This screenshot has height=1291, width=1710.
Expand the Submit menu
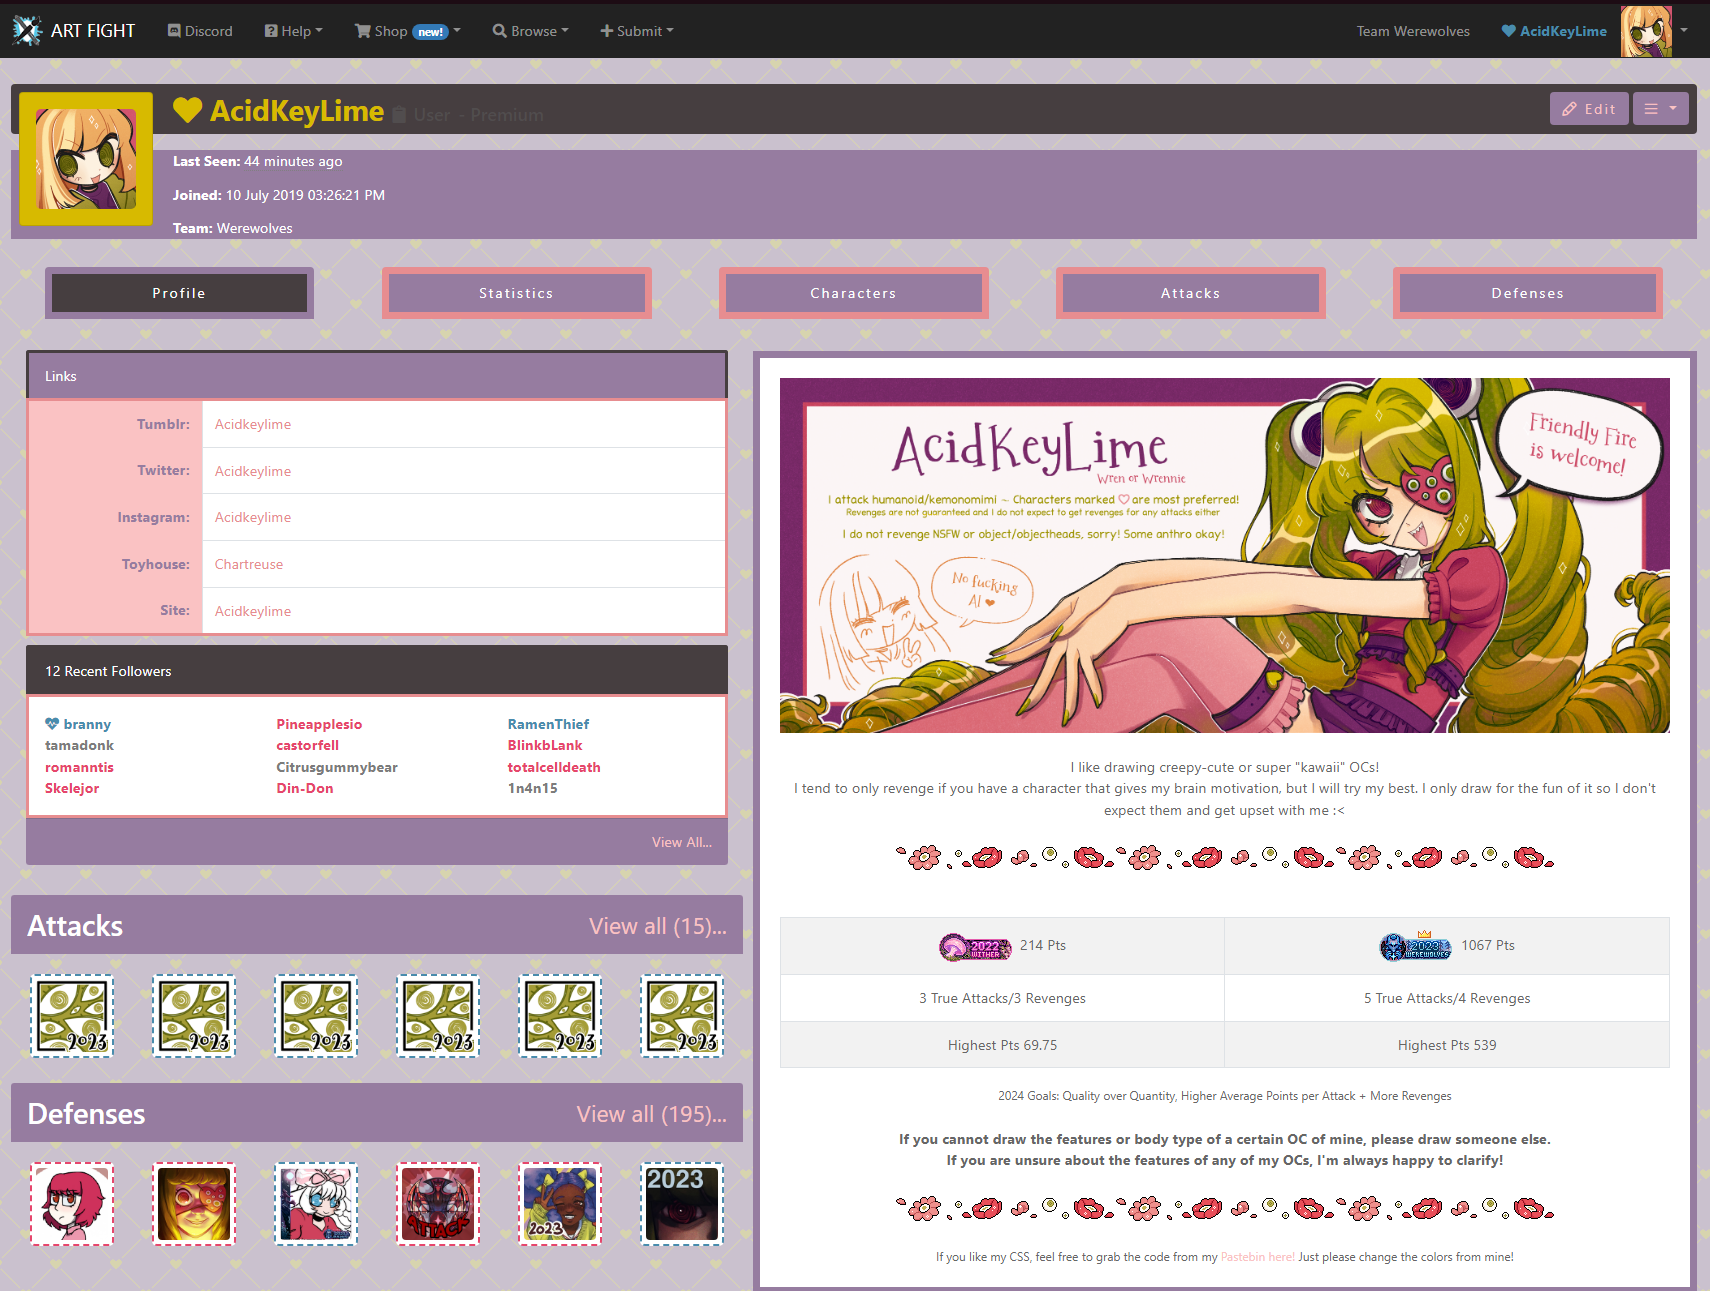[637, 31]
